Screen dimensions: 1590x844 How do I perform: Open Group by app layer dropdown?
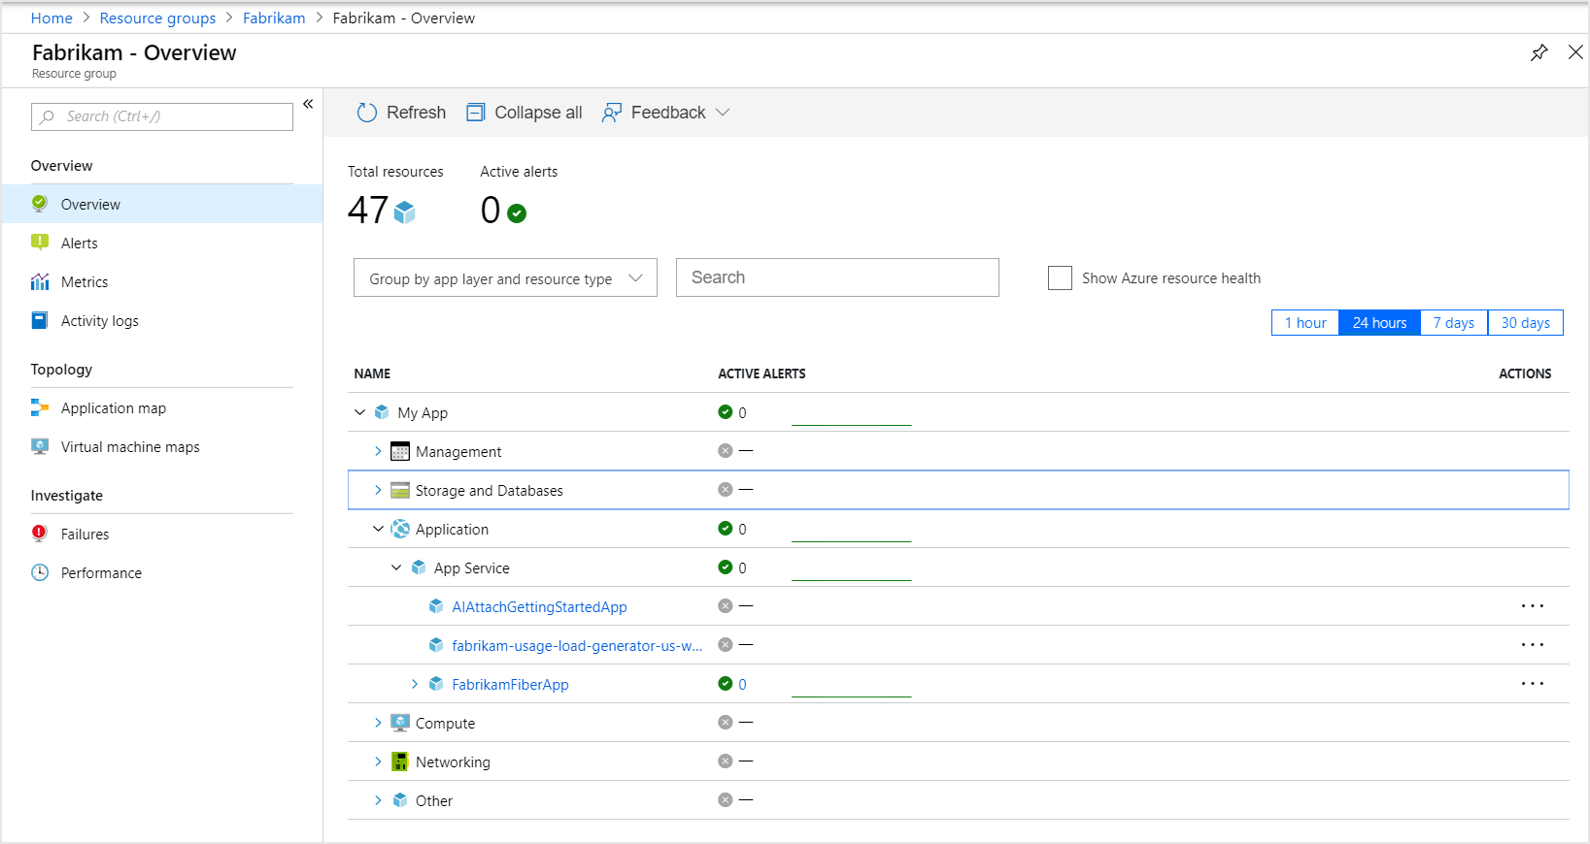click(x=505, y=278)
